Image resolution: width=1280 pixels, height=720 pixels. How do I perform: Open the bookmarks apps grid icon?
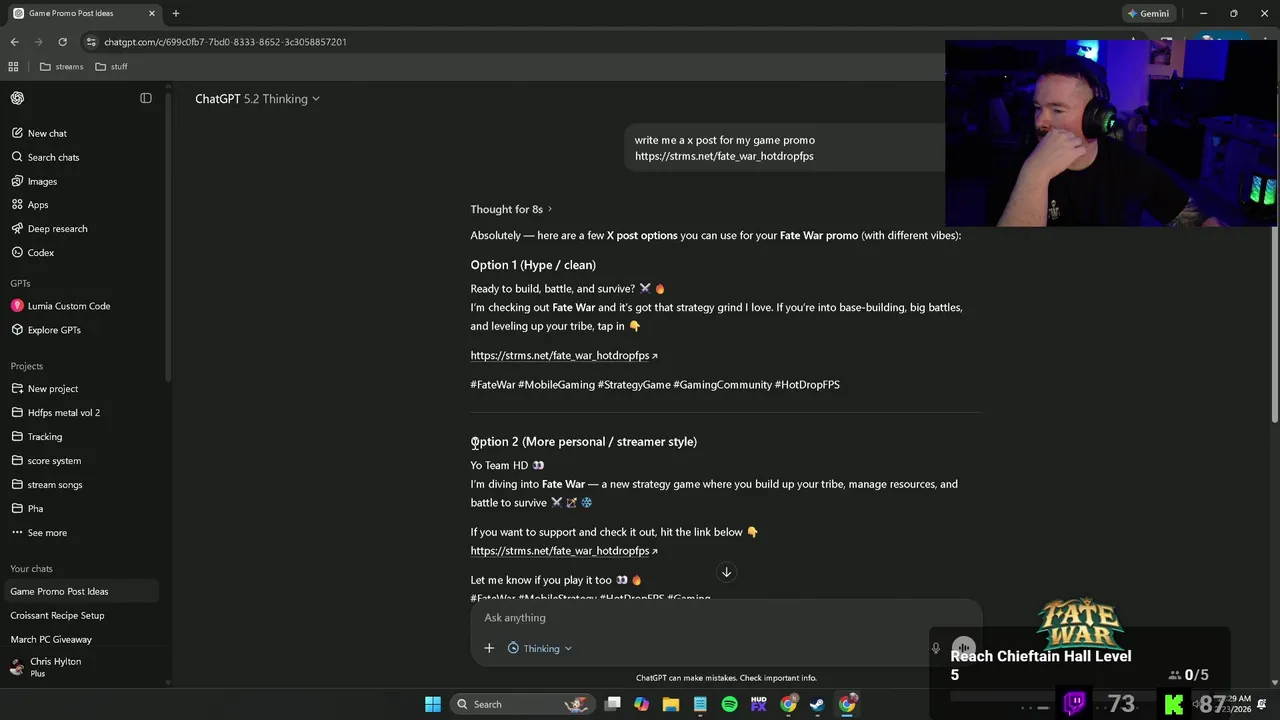[13, 67]
